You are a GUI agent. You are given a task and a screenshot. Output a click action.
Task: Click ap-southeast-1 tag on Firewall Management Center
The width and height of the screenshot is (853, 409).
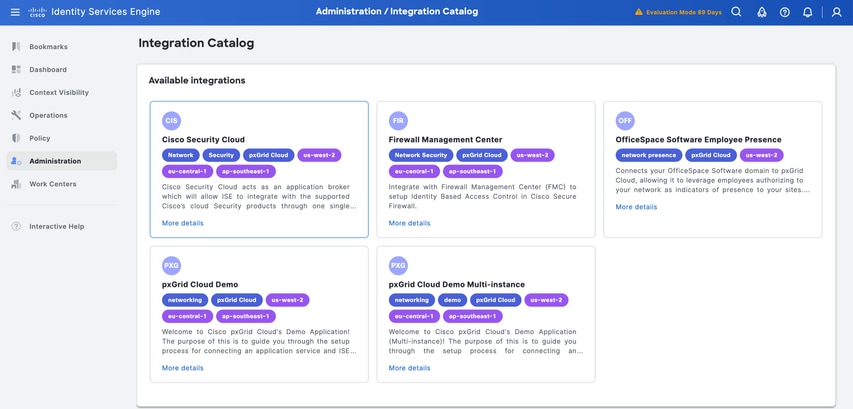473,171
